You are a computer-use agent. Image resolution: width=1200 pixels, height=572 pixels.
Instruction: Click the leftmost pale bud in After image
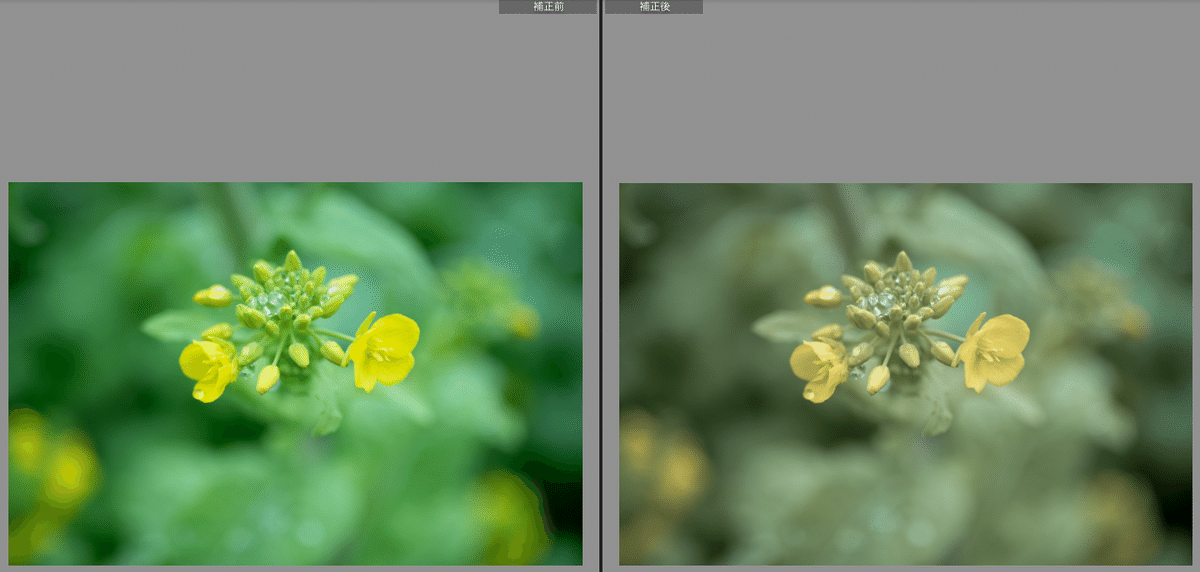(823, 296)
